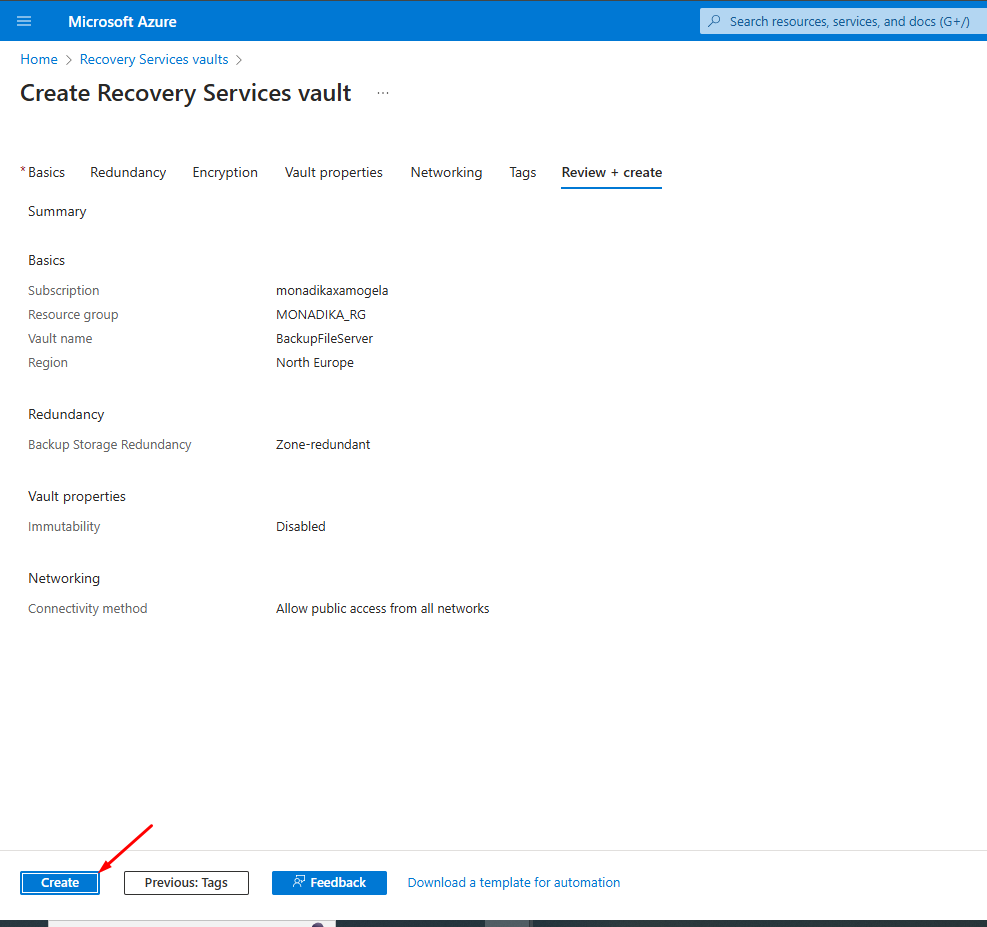
Task: Click the Summary heading
Action: [x=57, y=211]
